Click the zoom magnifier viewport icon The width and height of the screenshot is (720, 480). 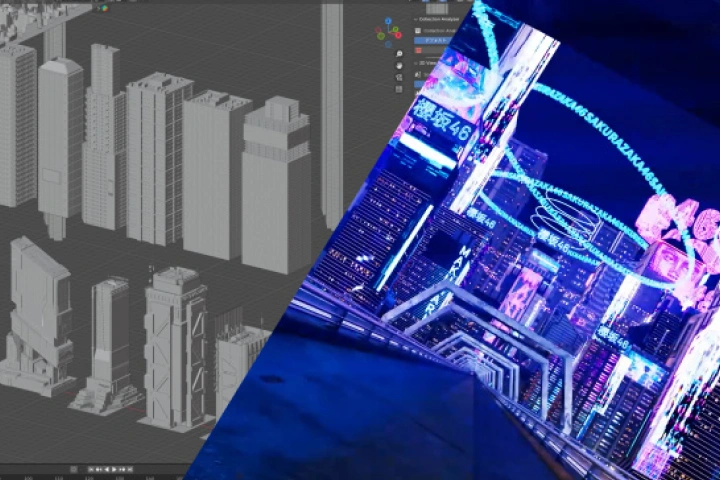pos(399,54)
